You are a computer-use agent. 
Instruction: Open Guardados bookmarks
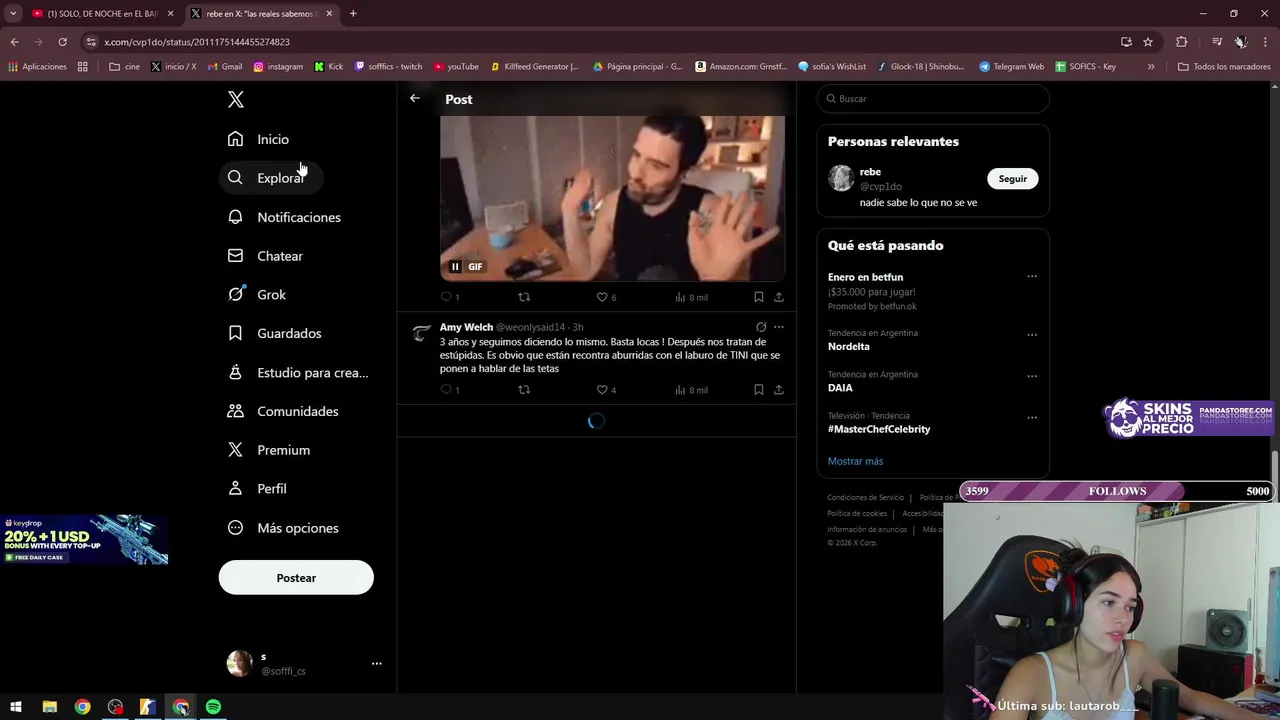[x=275, y=333]
